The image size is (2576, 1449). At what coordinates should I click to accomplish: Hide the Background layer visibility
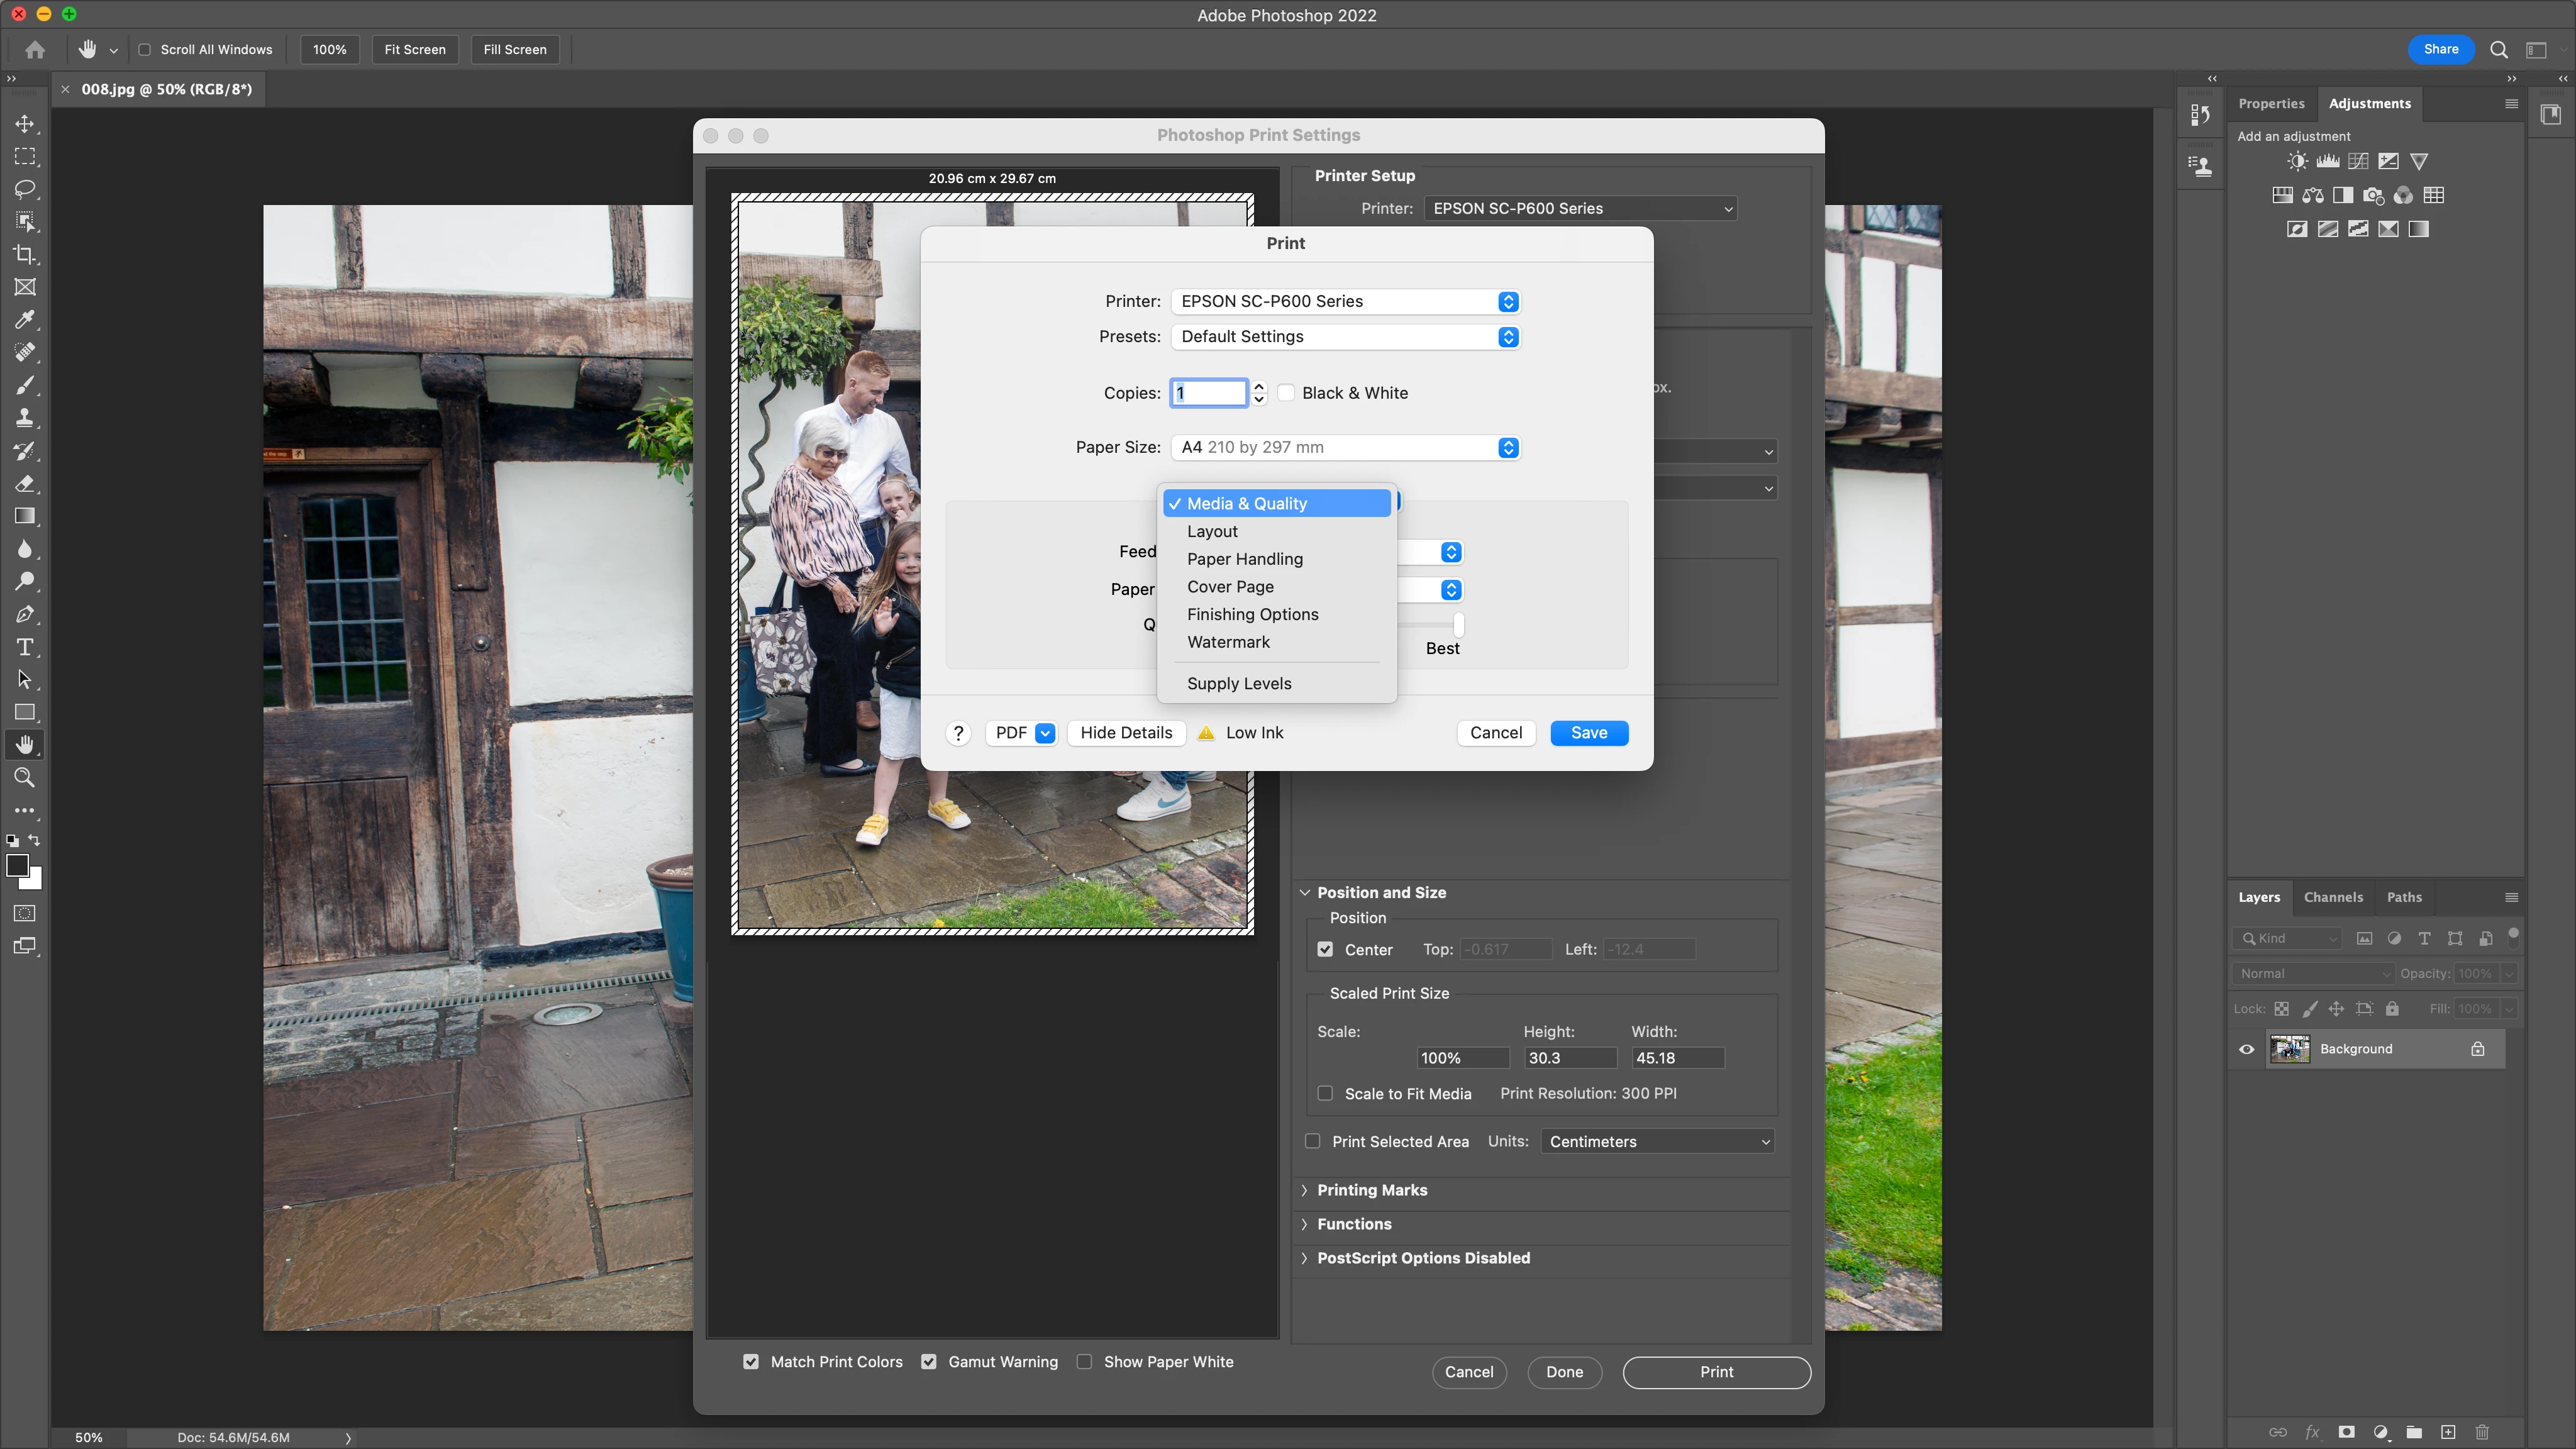(x=2246, y=1049)
